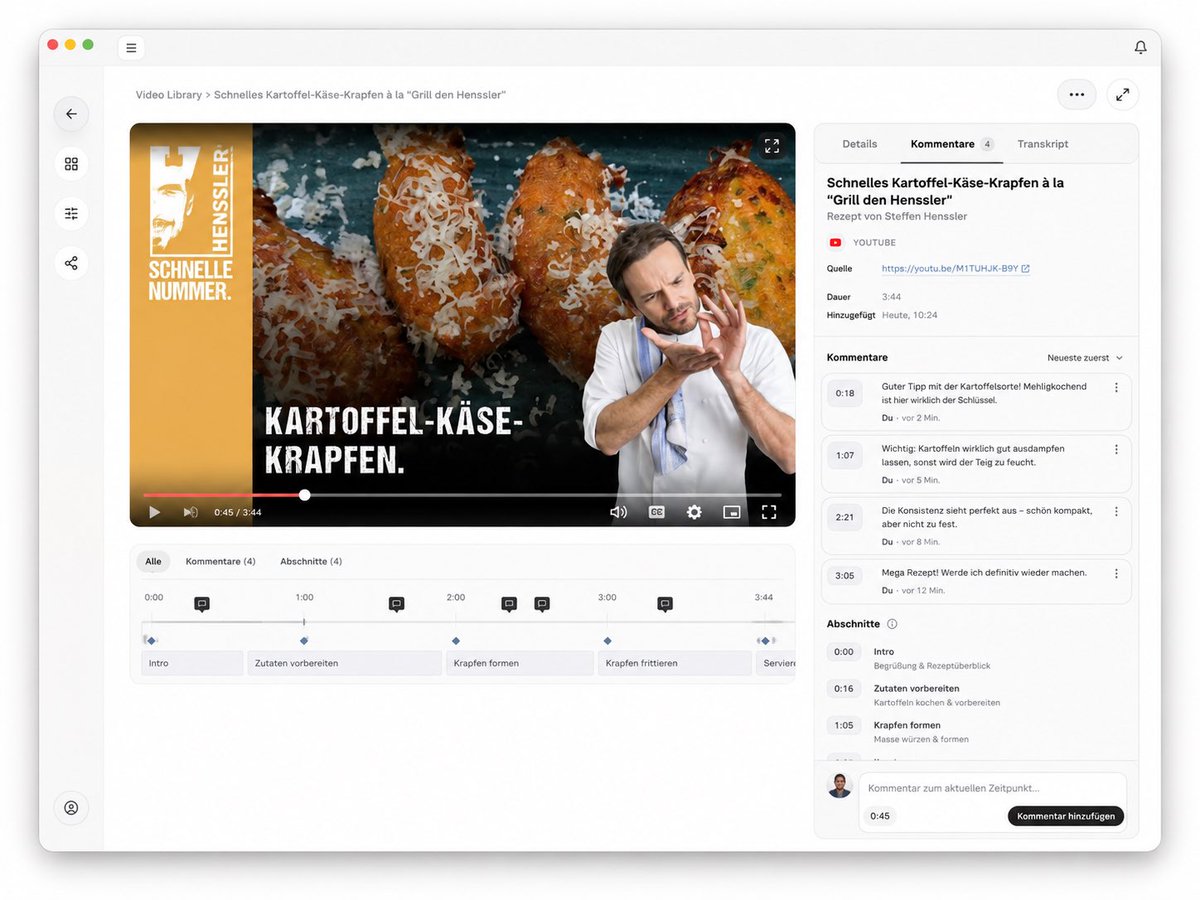Open the three-dot more options button
1200x900 pixels.
(1077, 95)
